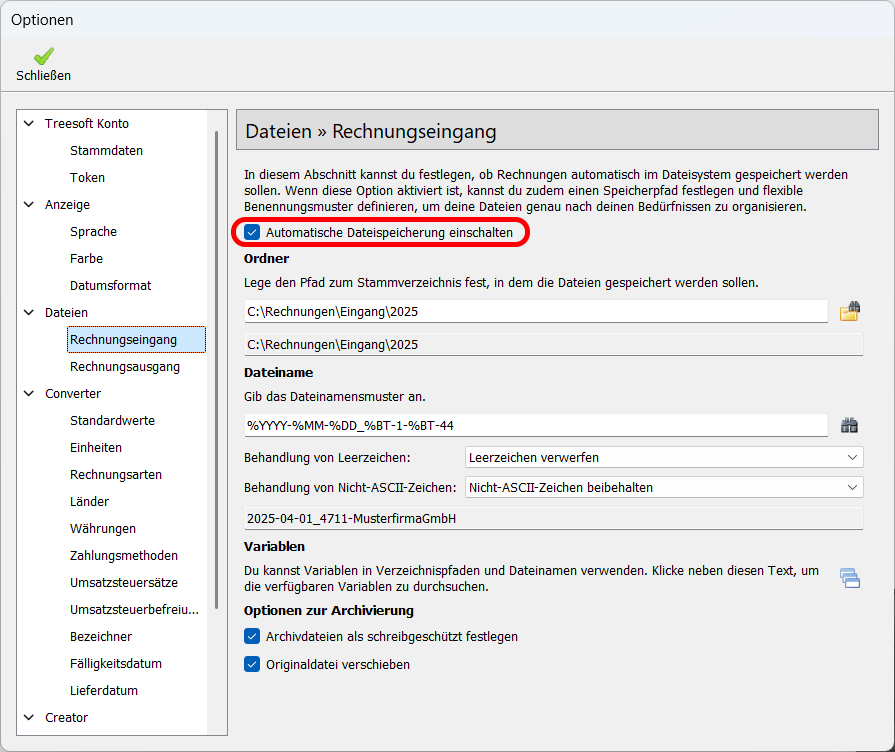Viewport: 895px width, 752px height.
Task: Toggle Archivdateien als schreibgeschützt festlegen
Action: (x=253, y=636)
